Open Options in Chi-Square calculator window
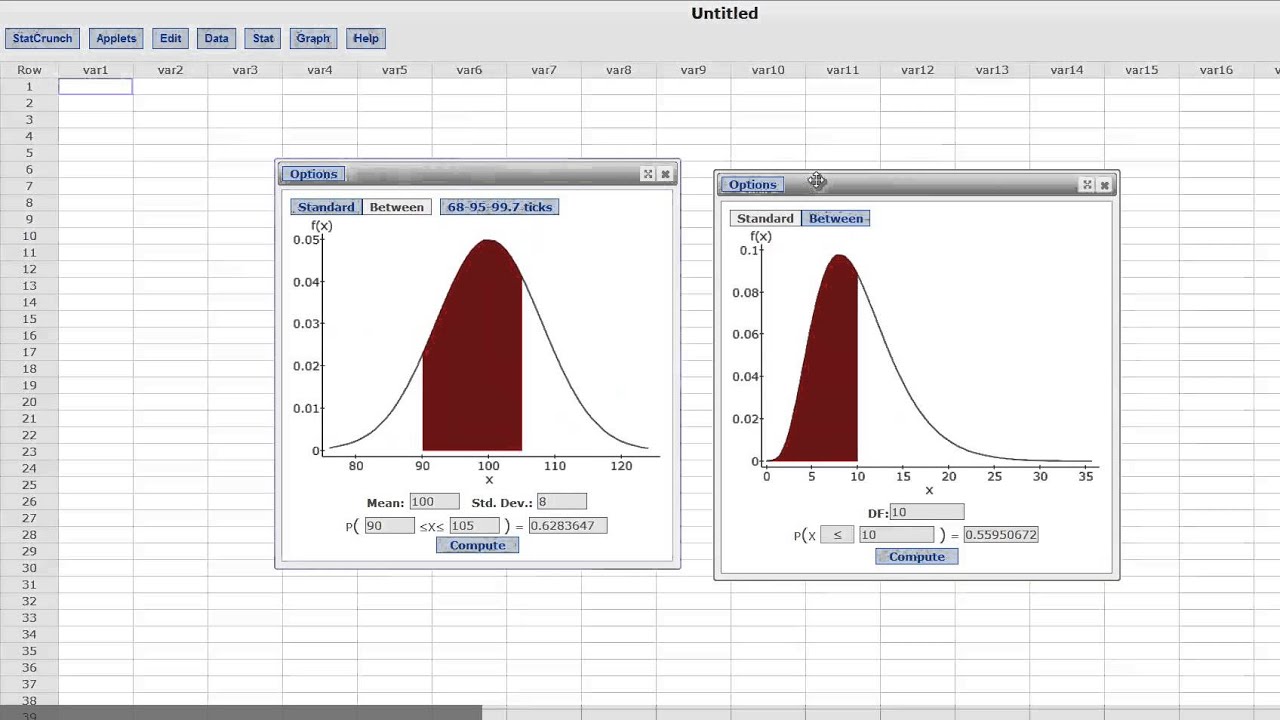 tap(752, 184)
